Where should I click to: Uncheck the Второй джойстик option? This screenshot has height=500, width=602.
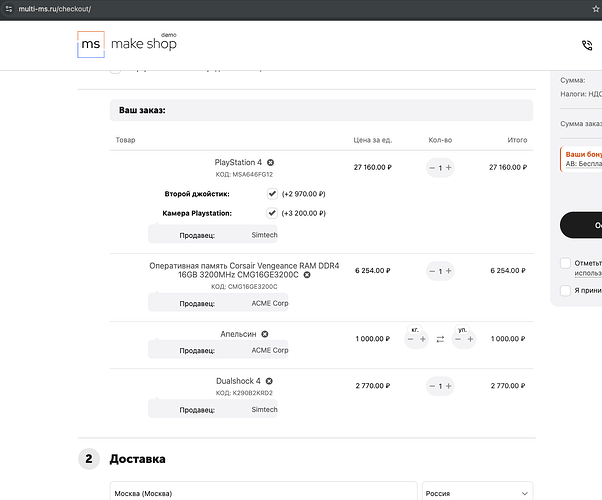(272, 194)
